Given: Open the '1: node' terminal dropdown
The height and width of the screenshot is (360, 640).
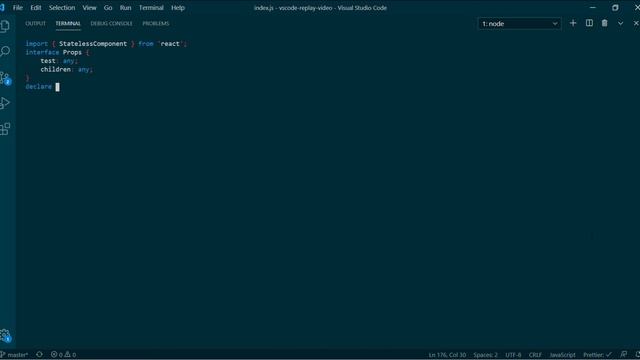Looking at the screenshot, I should tap(519, 24).
